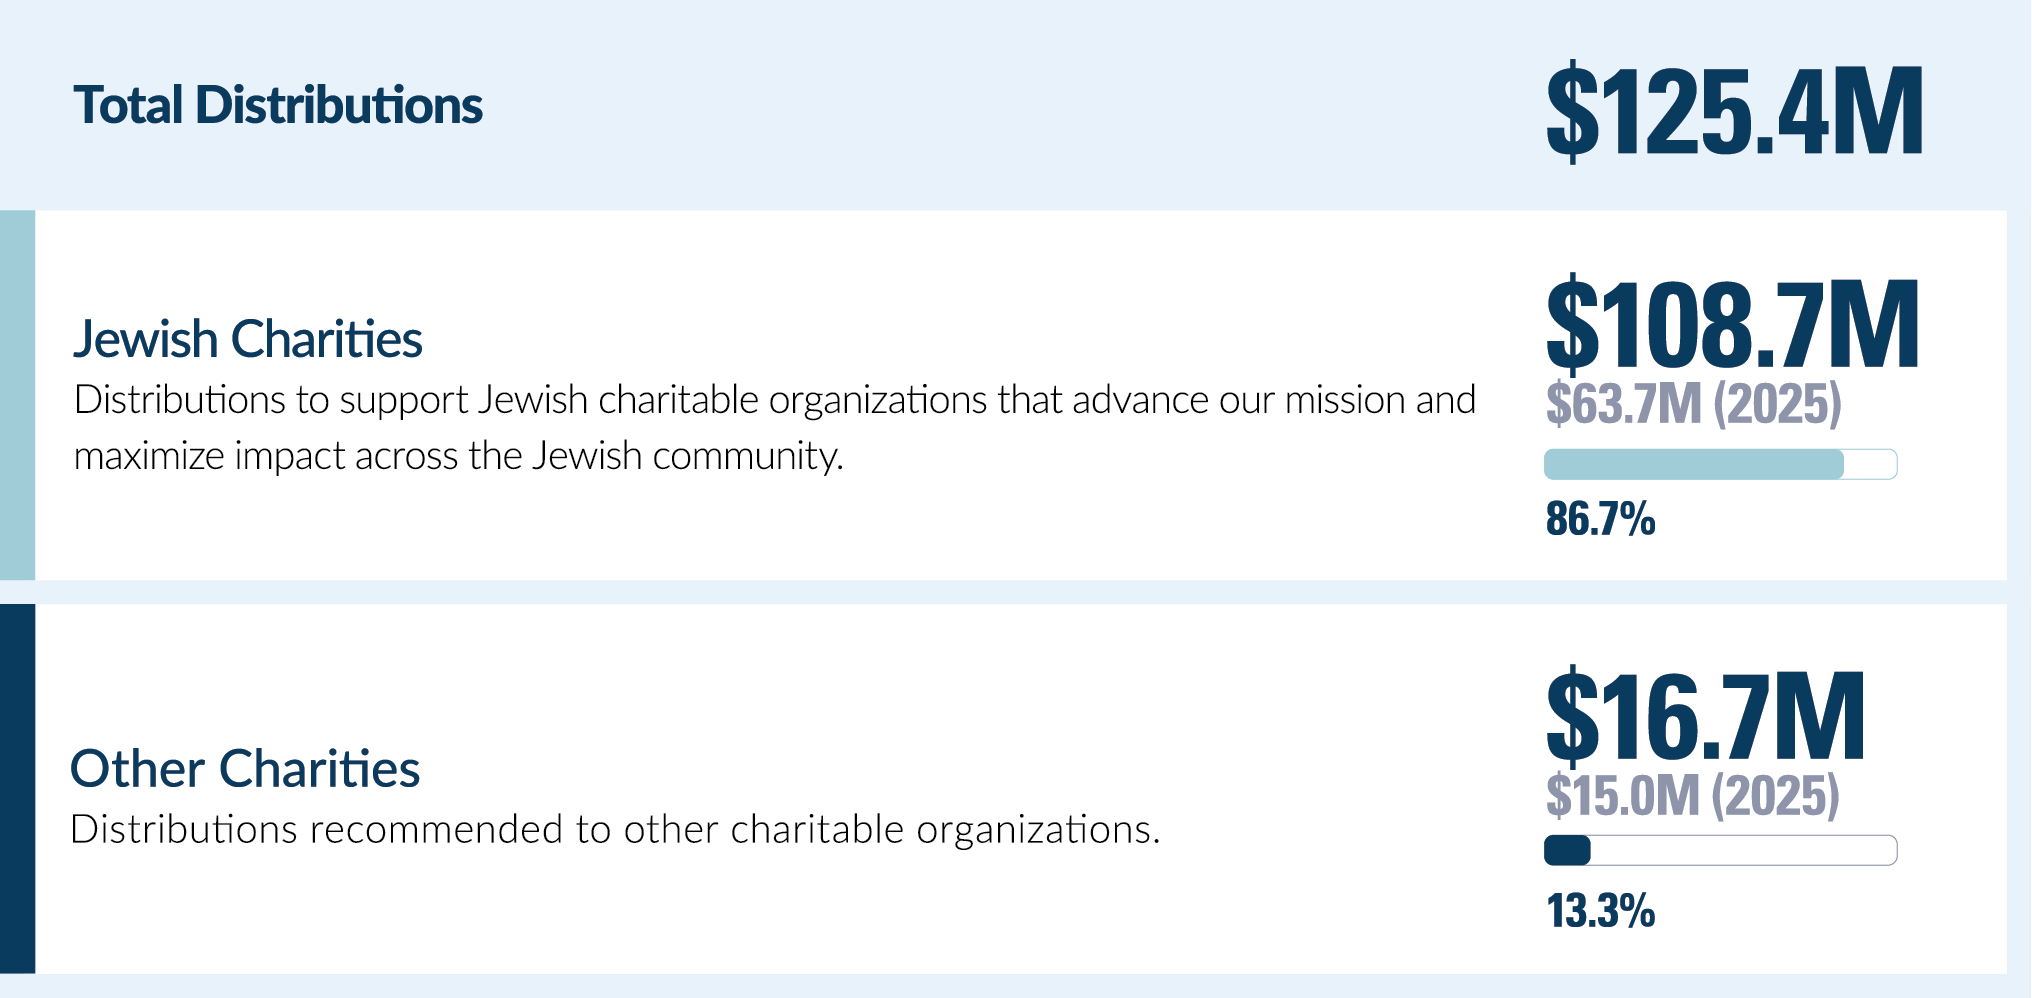2032x998 pixels.
Task: Click the $16.7M Other Charities figure
Action: pyautogui.click(x=1706, y=715)
